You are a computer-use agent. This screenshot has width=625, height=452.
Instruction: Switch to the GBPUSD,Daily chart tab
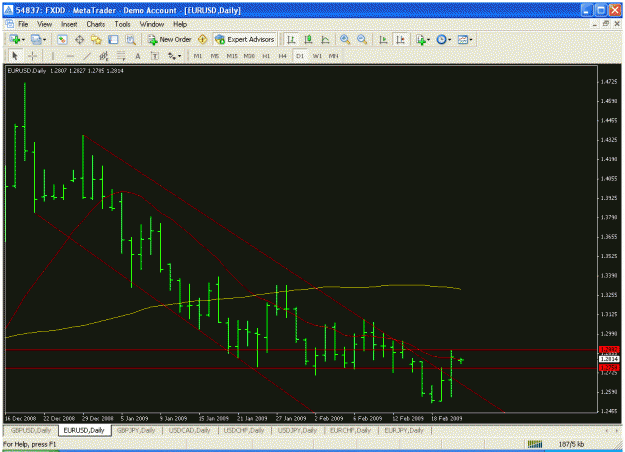[x=31, y=430]
